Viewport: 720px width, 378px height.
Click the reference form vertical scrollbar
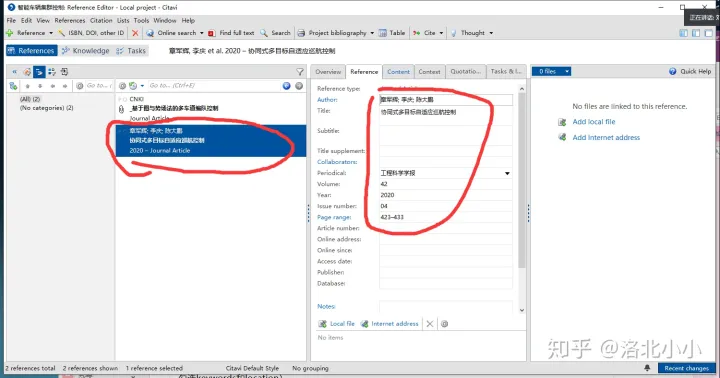[522, 181]
